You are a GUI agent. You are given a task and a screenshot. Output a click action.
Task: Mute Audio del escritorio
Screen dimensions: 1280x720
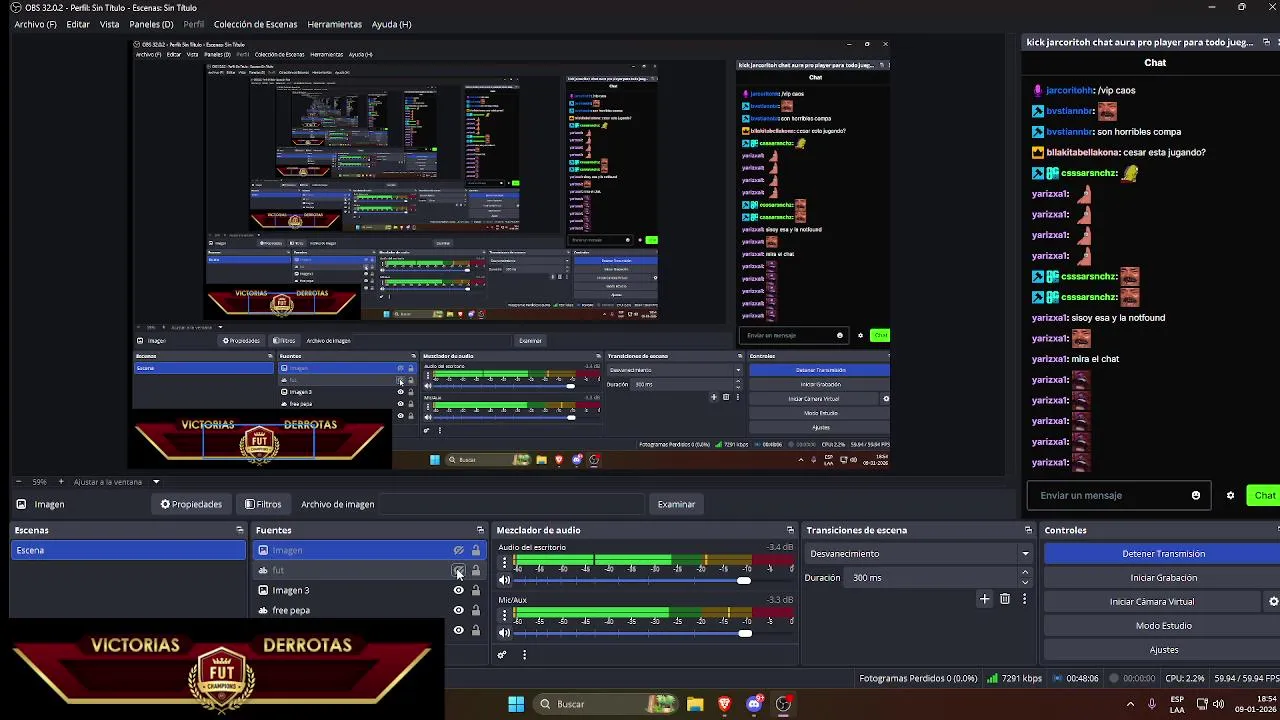click(505, 580)
